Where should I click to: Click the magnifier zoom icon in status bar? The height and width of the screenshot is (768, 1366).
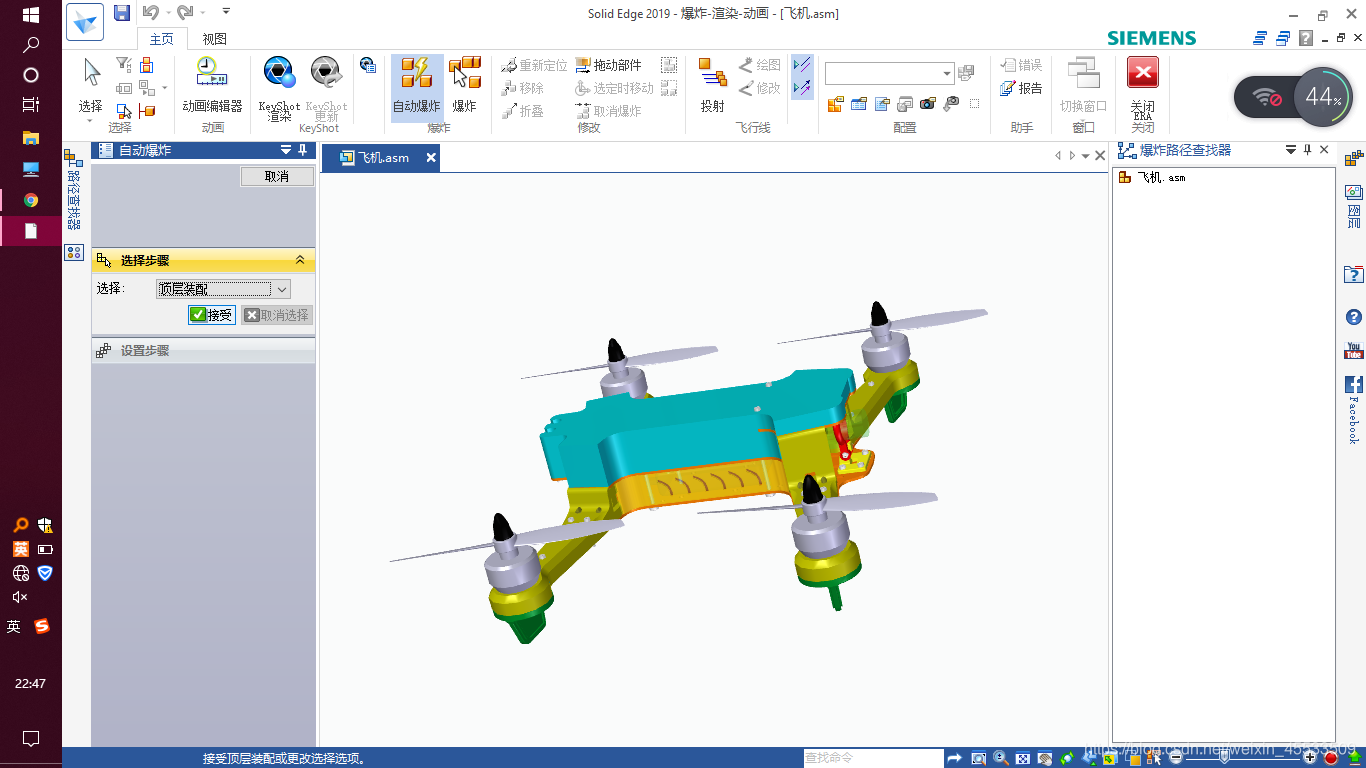click(1000, 758)
